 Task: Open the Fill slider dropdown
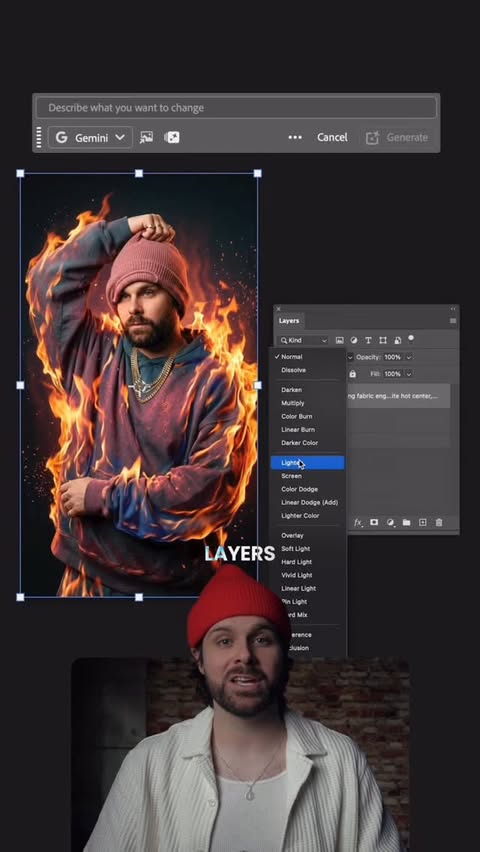click(x=409, y=374)
